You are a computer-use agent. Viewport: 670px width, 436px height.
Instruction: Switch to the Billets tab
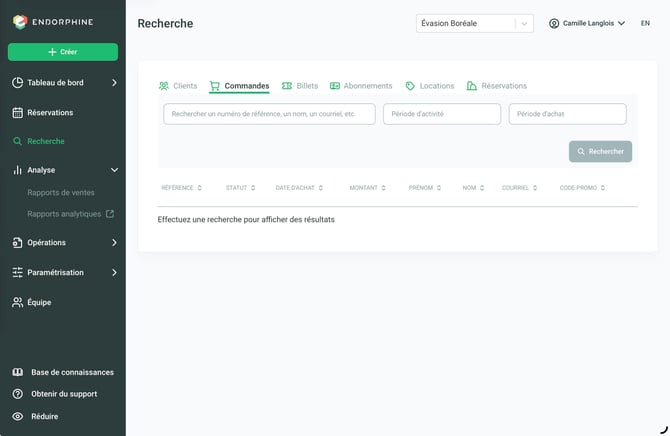[300, 86]
